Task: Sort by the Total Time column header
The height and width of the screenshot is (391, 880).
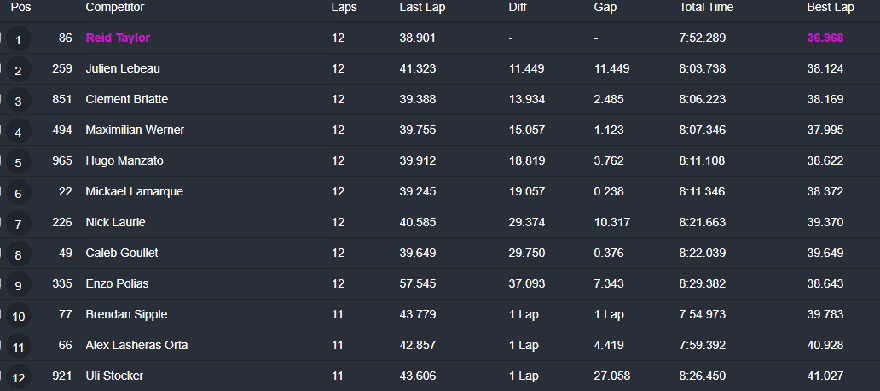Action: [x=706, y=7]
